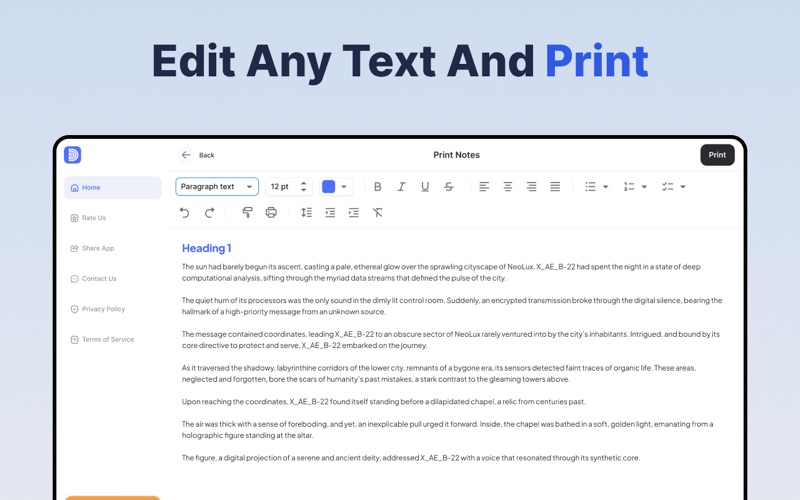Click the Print Notes title
This screenshot has width=800, height=500.
(x=457, y=155)
